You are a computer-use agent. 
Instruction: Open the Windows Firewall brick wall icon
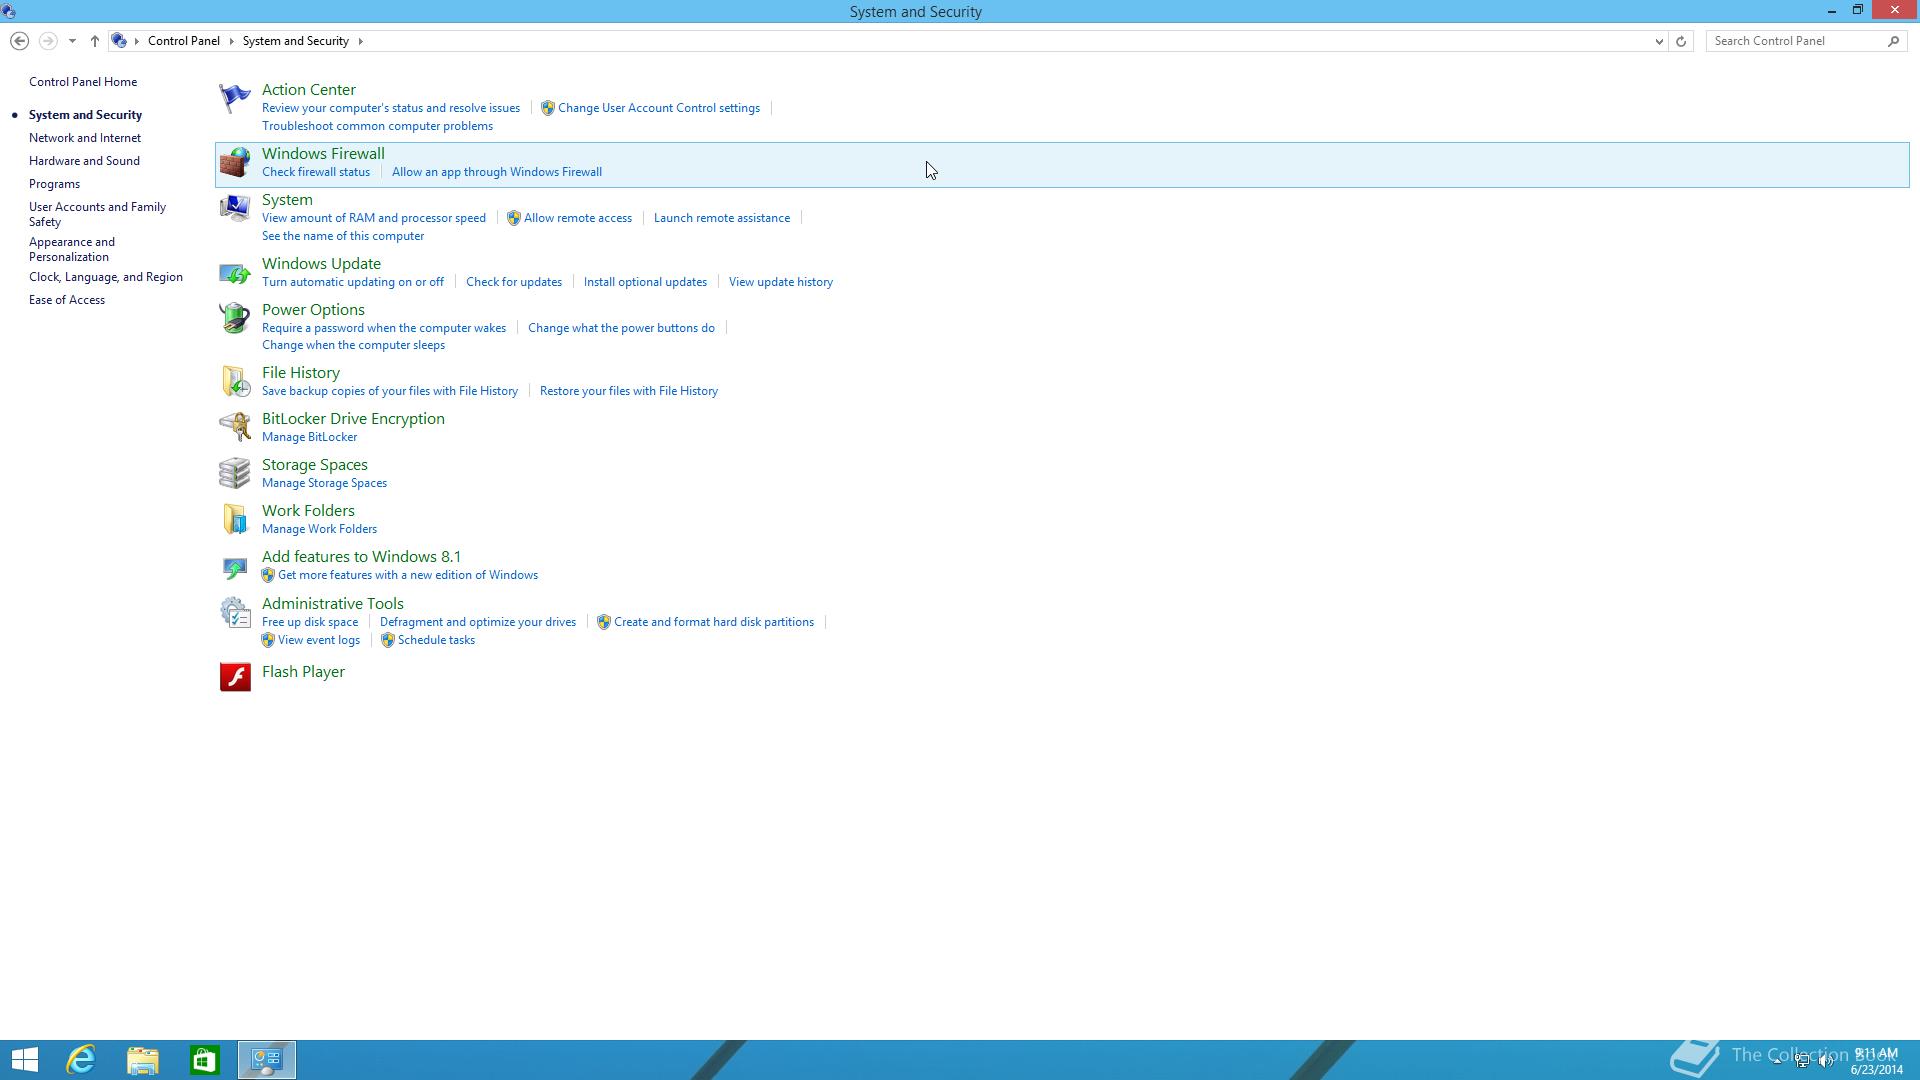[234, 162]
